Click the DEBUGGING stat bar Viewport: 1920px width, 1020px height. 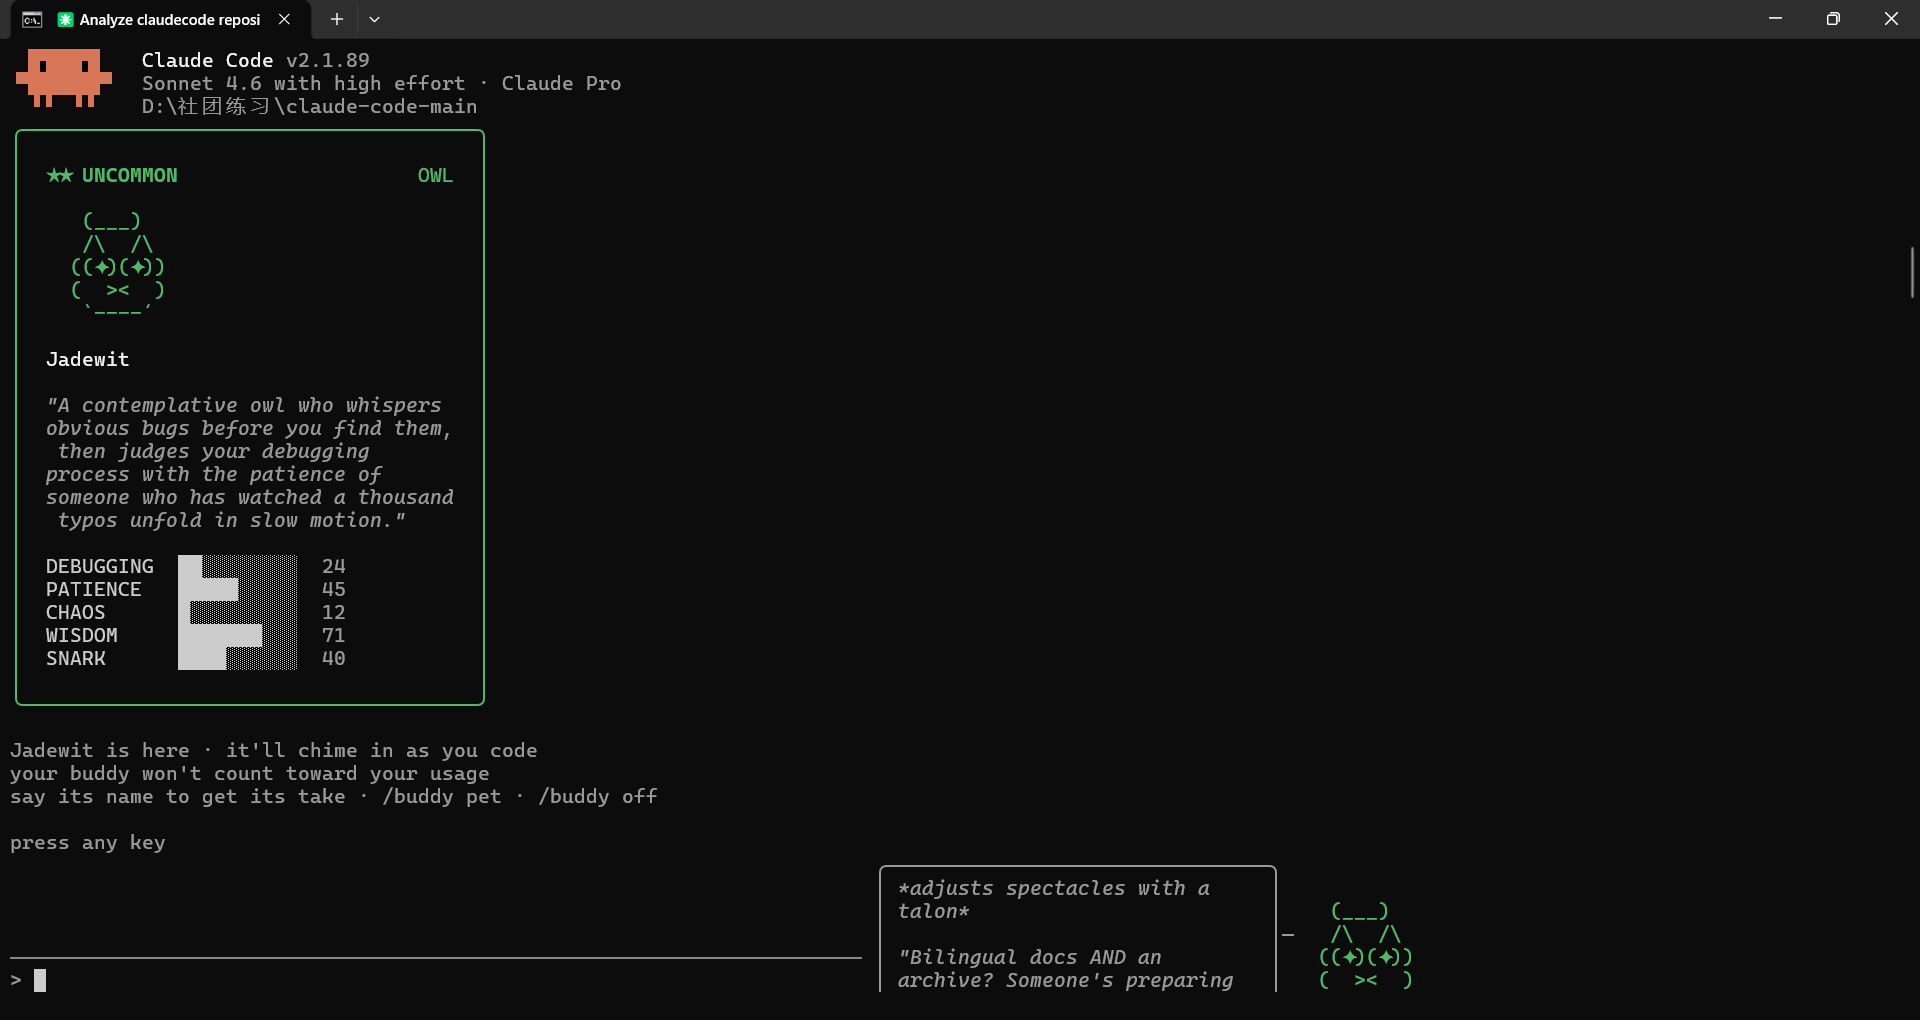tap(237, 567)
